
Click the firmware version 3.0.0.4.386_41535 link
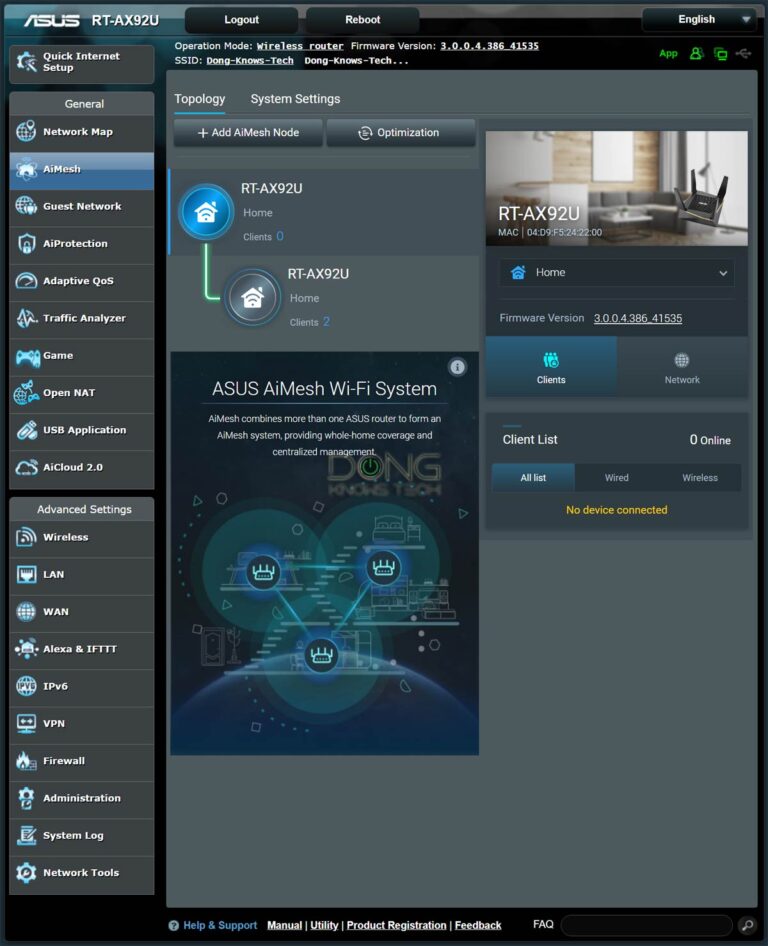637,318
